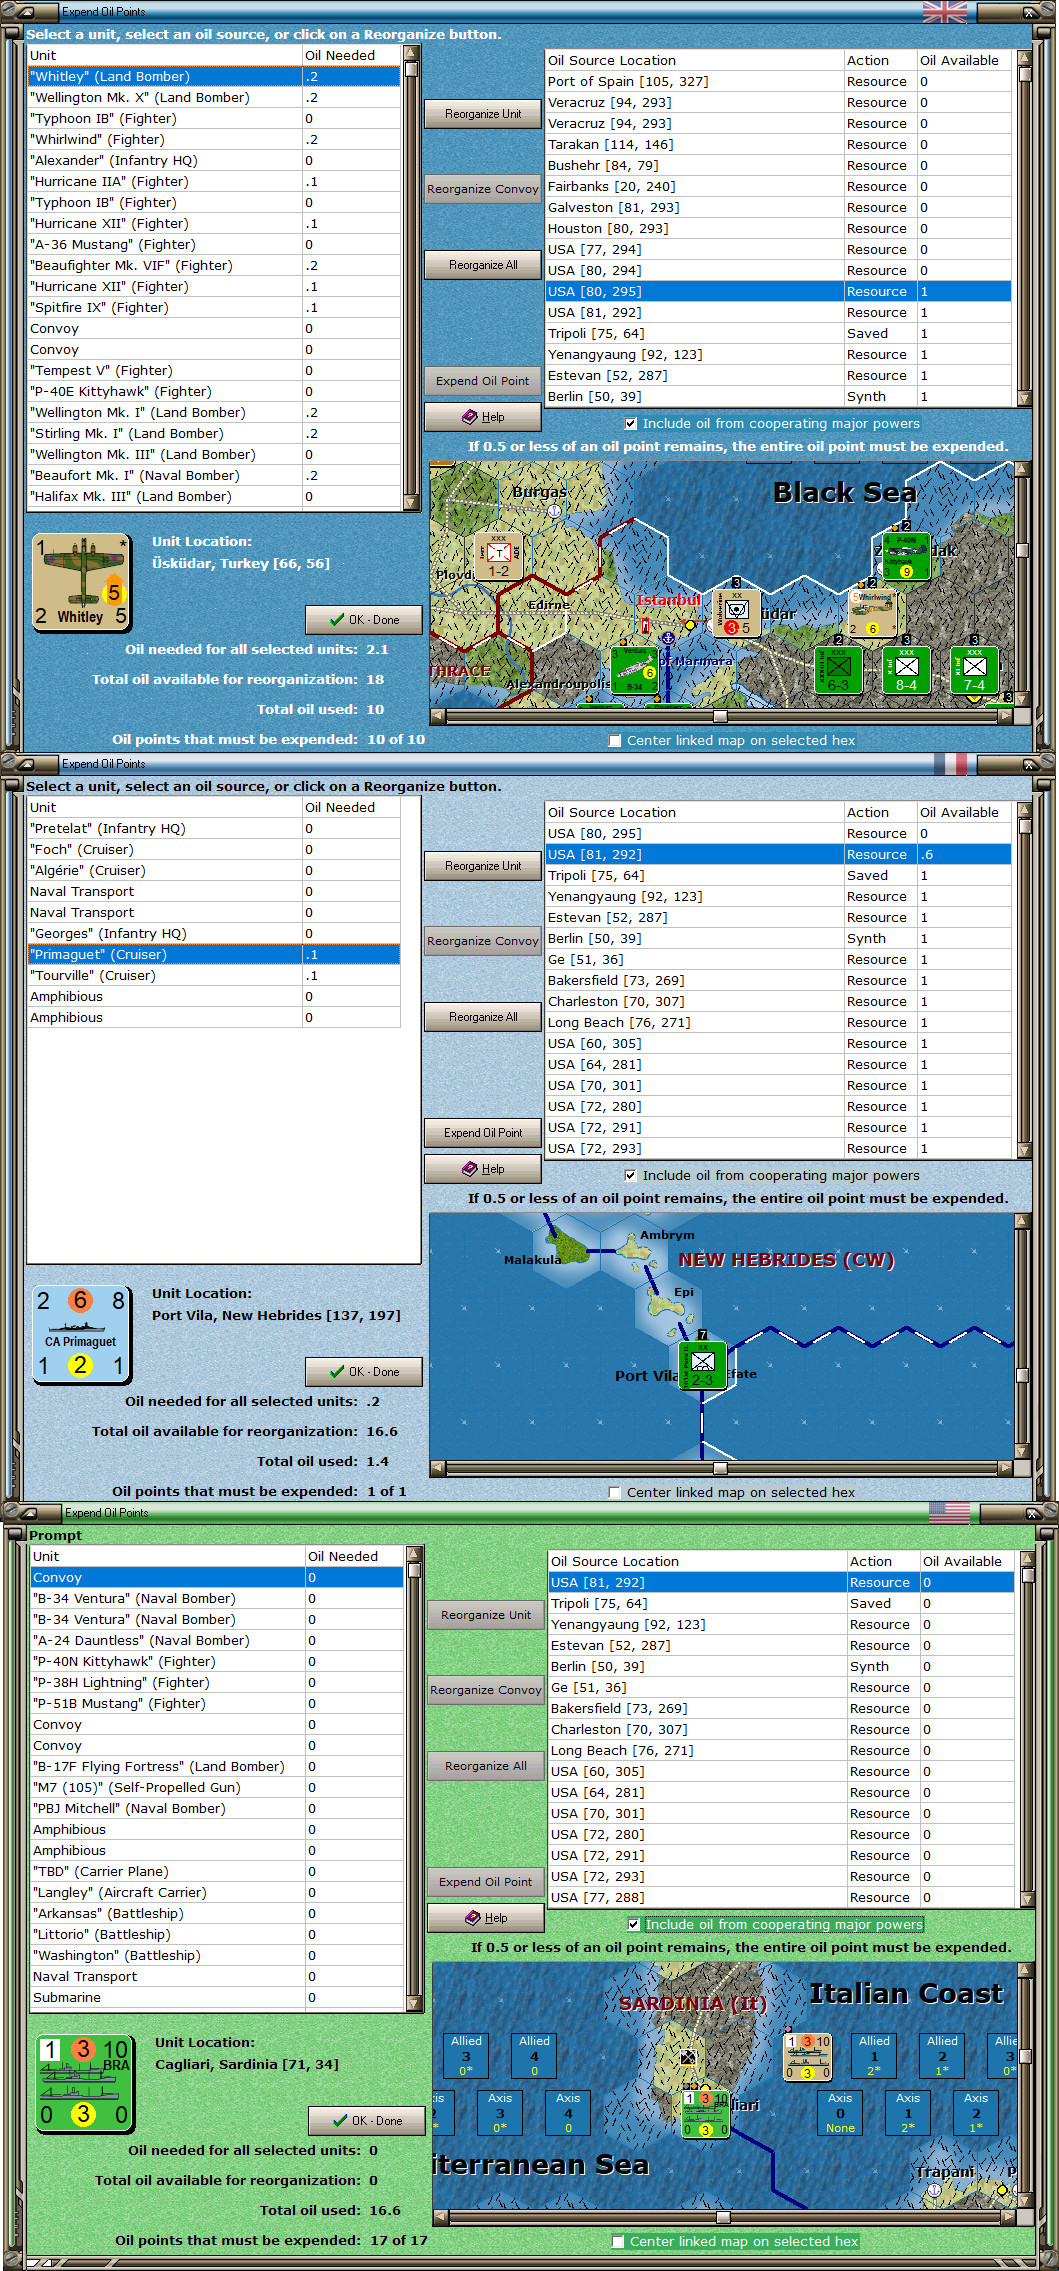Select the 2-3 unit counter at Port Vila
1059x2271 pixels.
tap(702, 1365)
